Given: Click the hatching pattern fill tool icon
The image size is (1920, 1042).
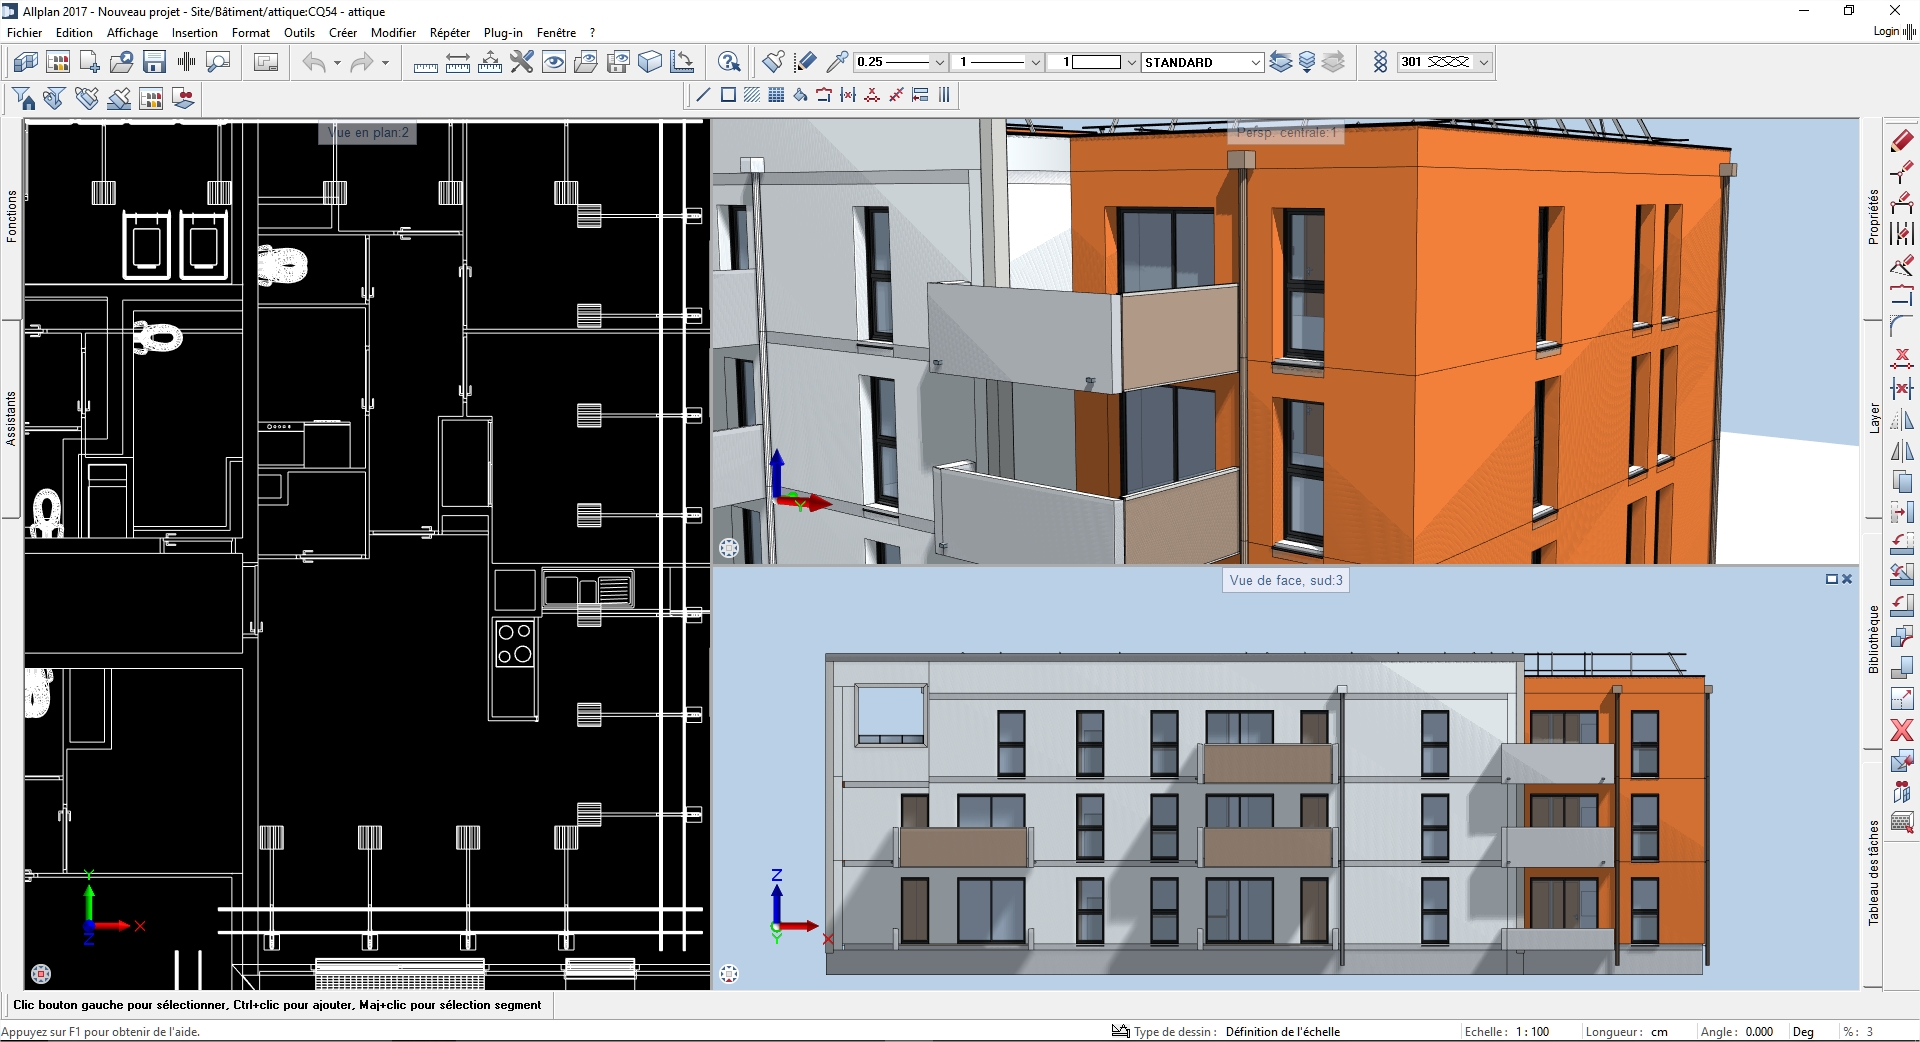Looking at the screenshot, I should pos(751,95).
